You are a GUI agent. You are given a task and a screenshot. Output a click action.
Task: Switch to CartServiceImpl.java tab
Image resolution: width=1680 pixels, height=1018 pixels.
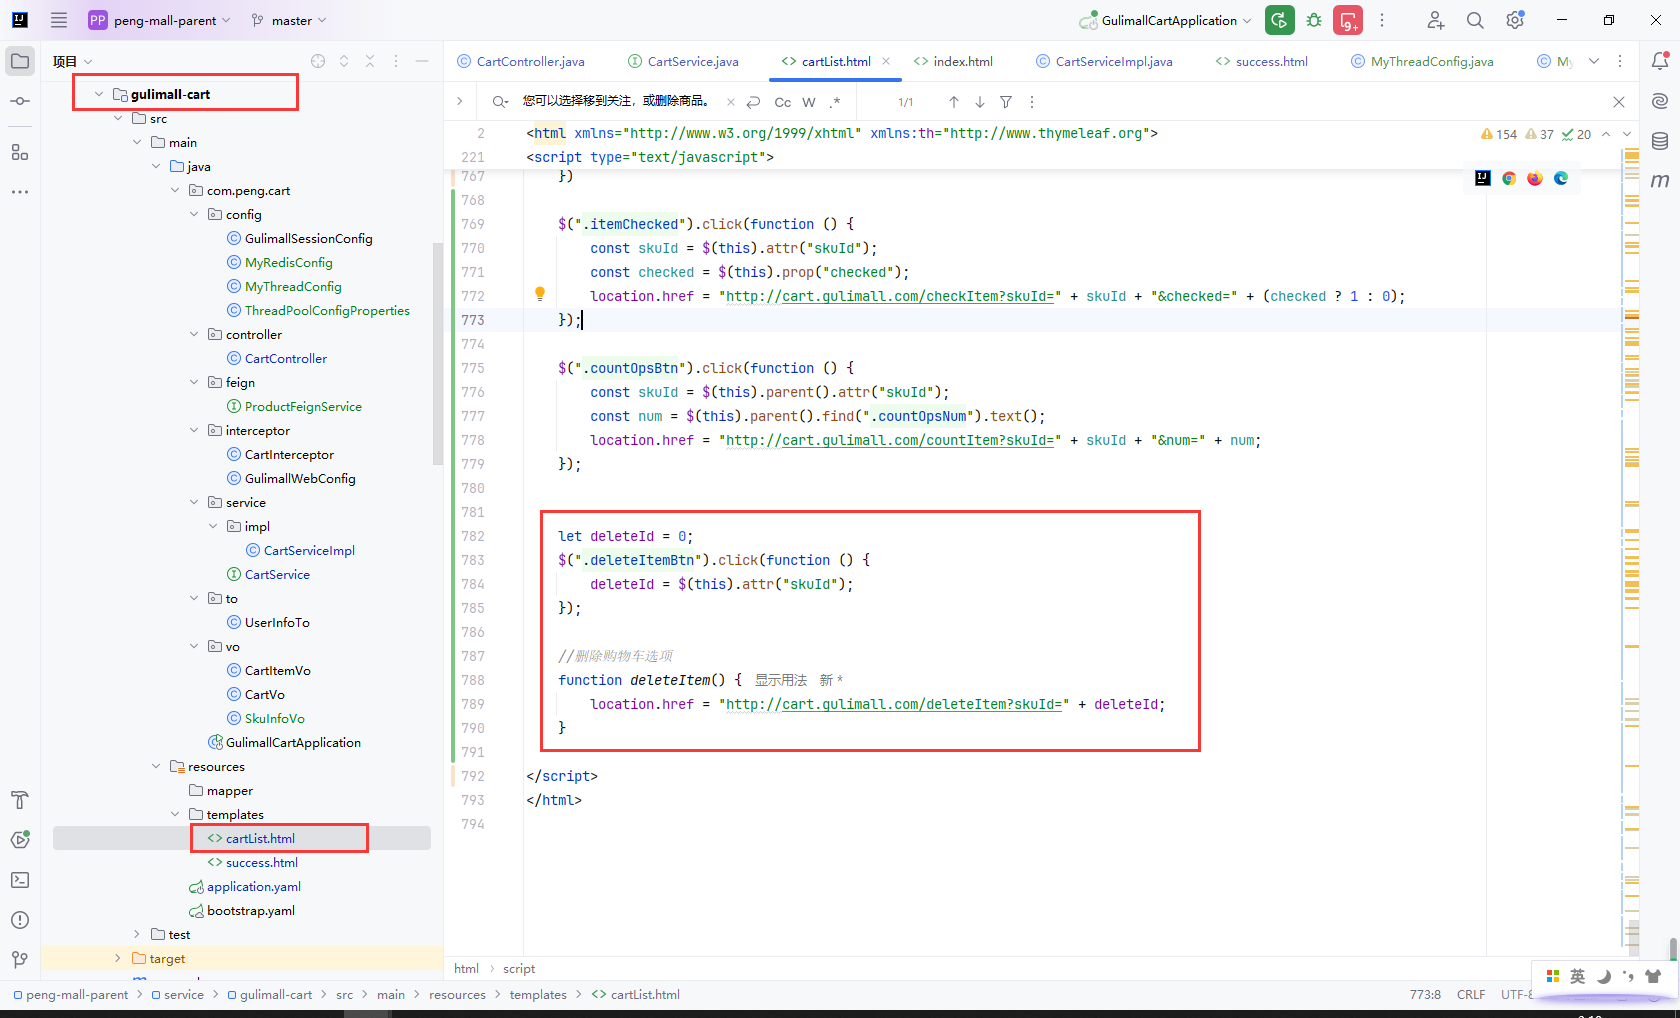[x=1105, y=61]
